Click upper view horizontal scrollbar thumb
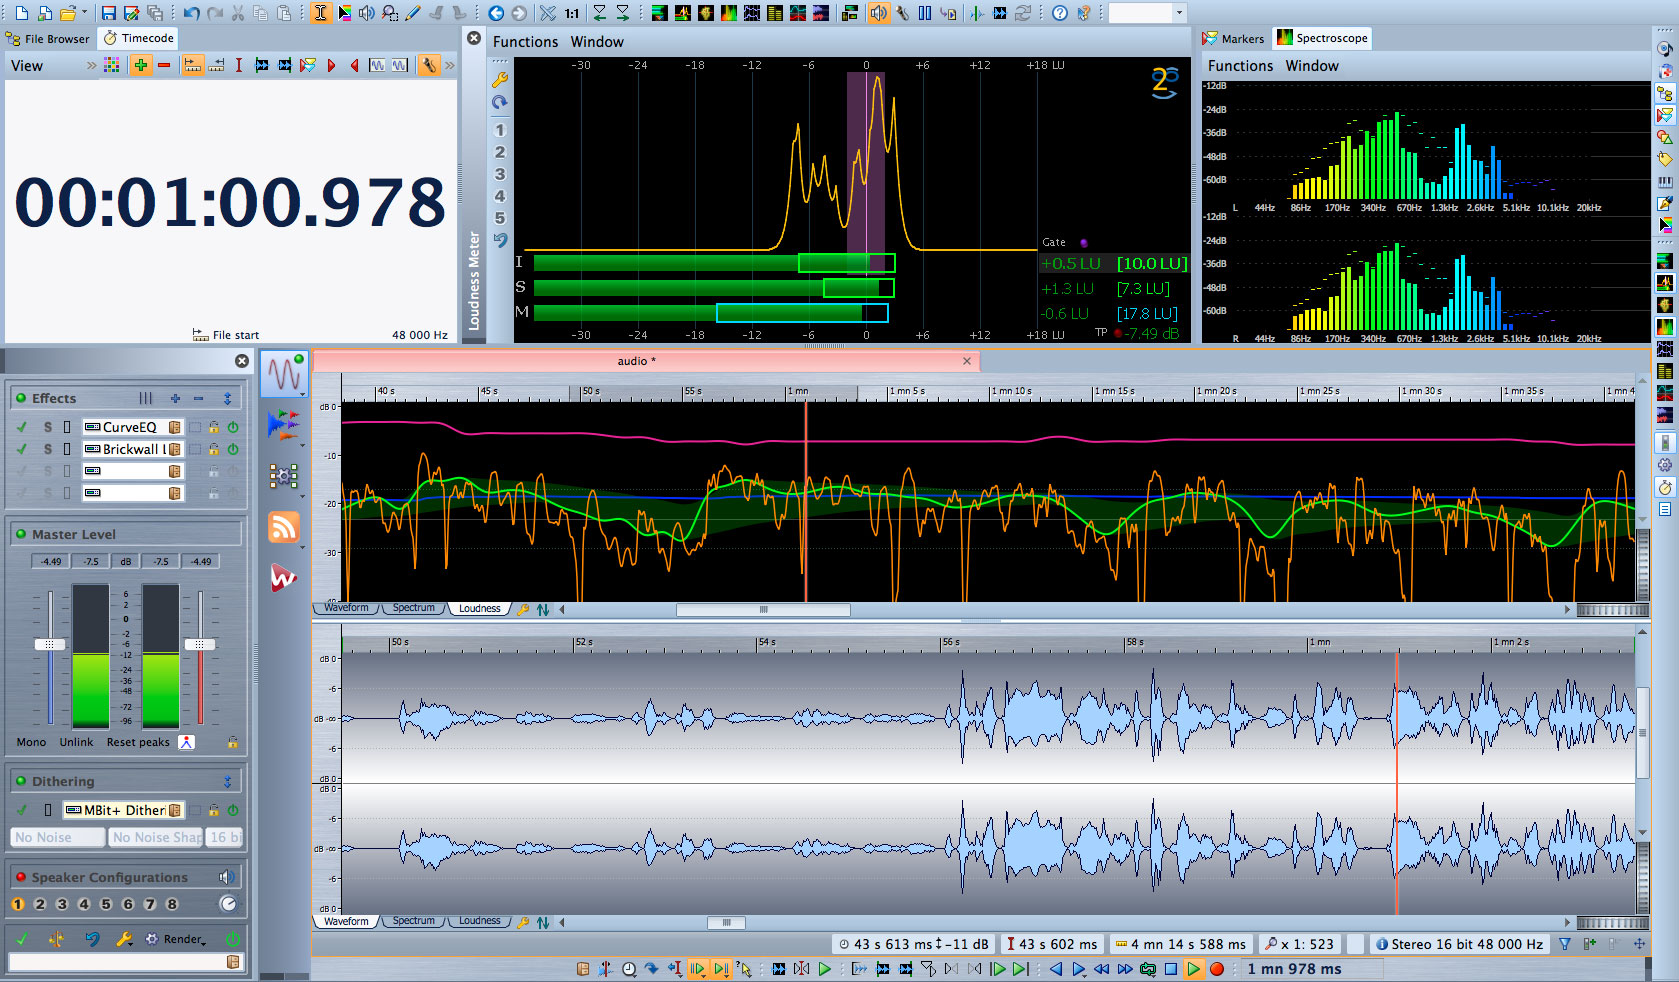This screenshot has width=1679, height=982. [x=763, y=609]
